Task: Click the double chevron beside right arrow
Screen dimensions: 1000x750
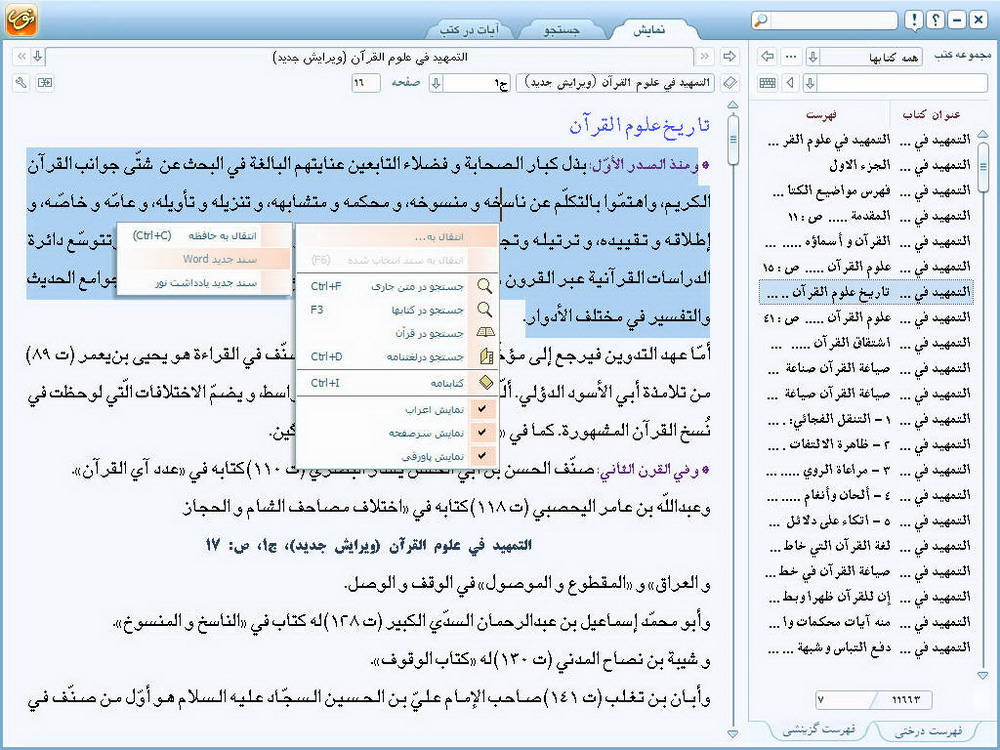Action: click(x=705, y=57)
